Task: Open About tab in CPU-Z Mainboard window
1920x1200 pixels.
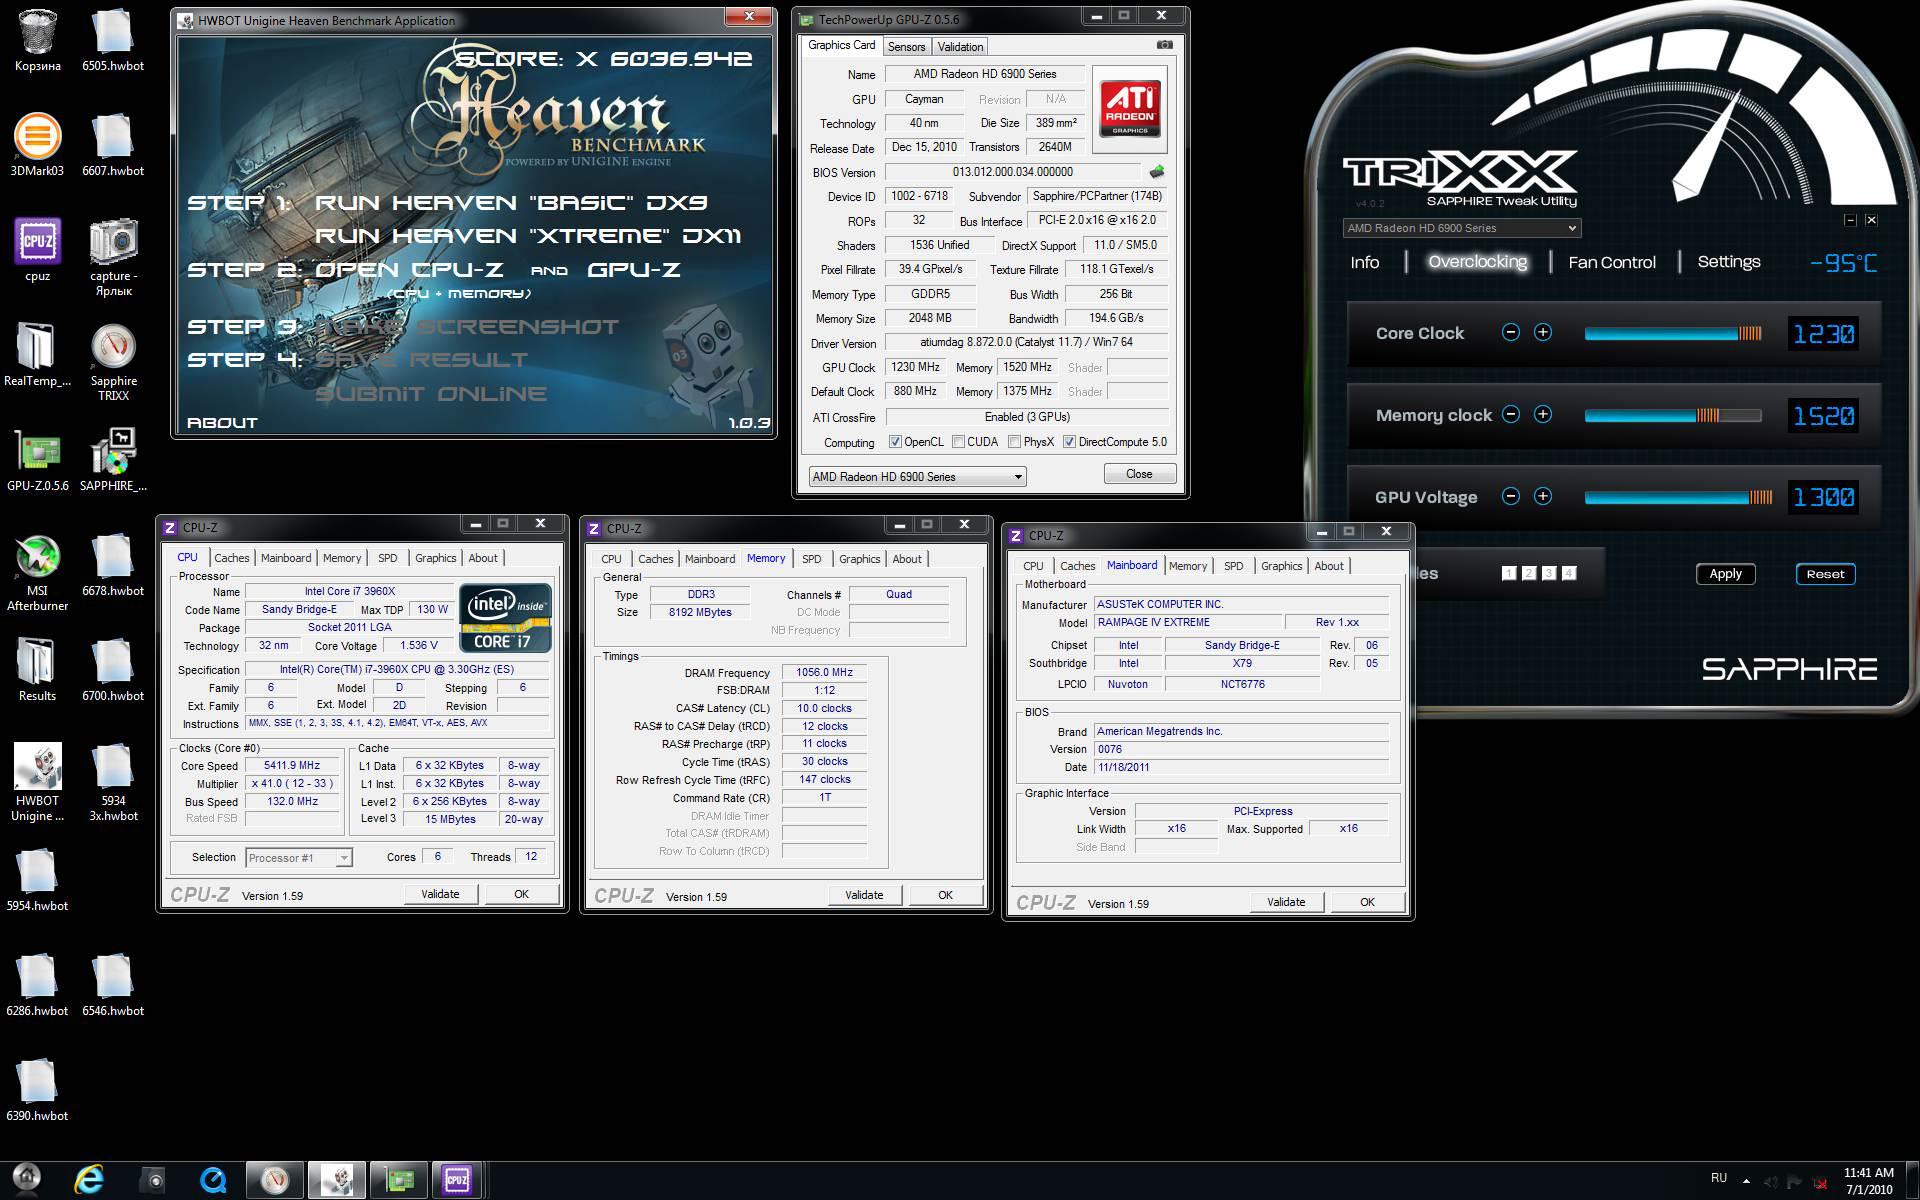Action: pos(1328,566)
